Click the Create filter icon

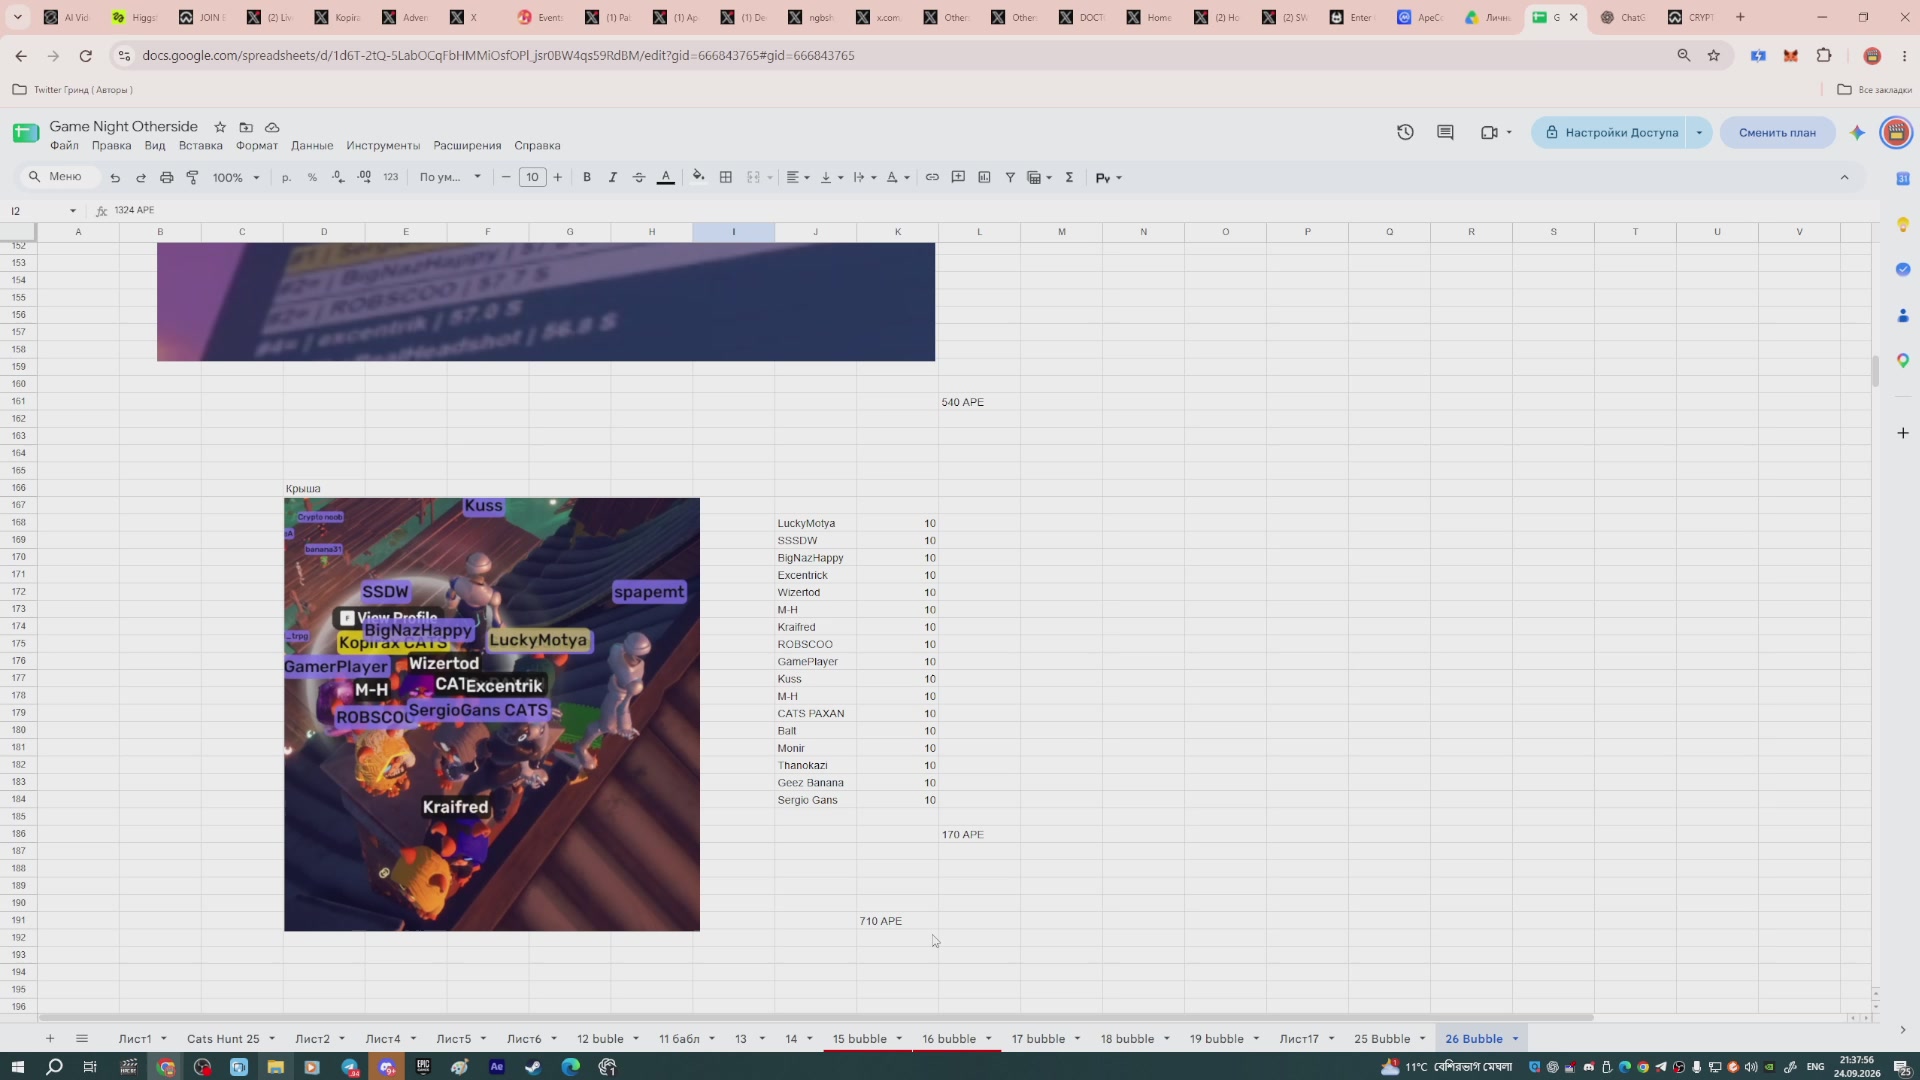click(x=1010, y=178)
